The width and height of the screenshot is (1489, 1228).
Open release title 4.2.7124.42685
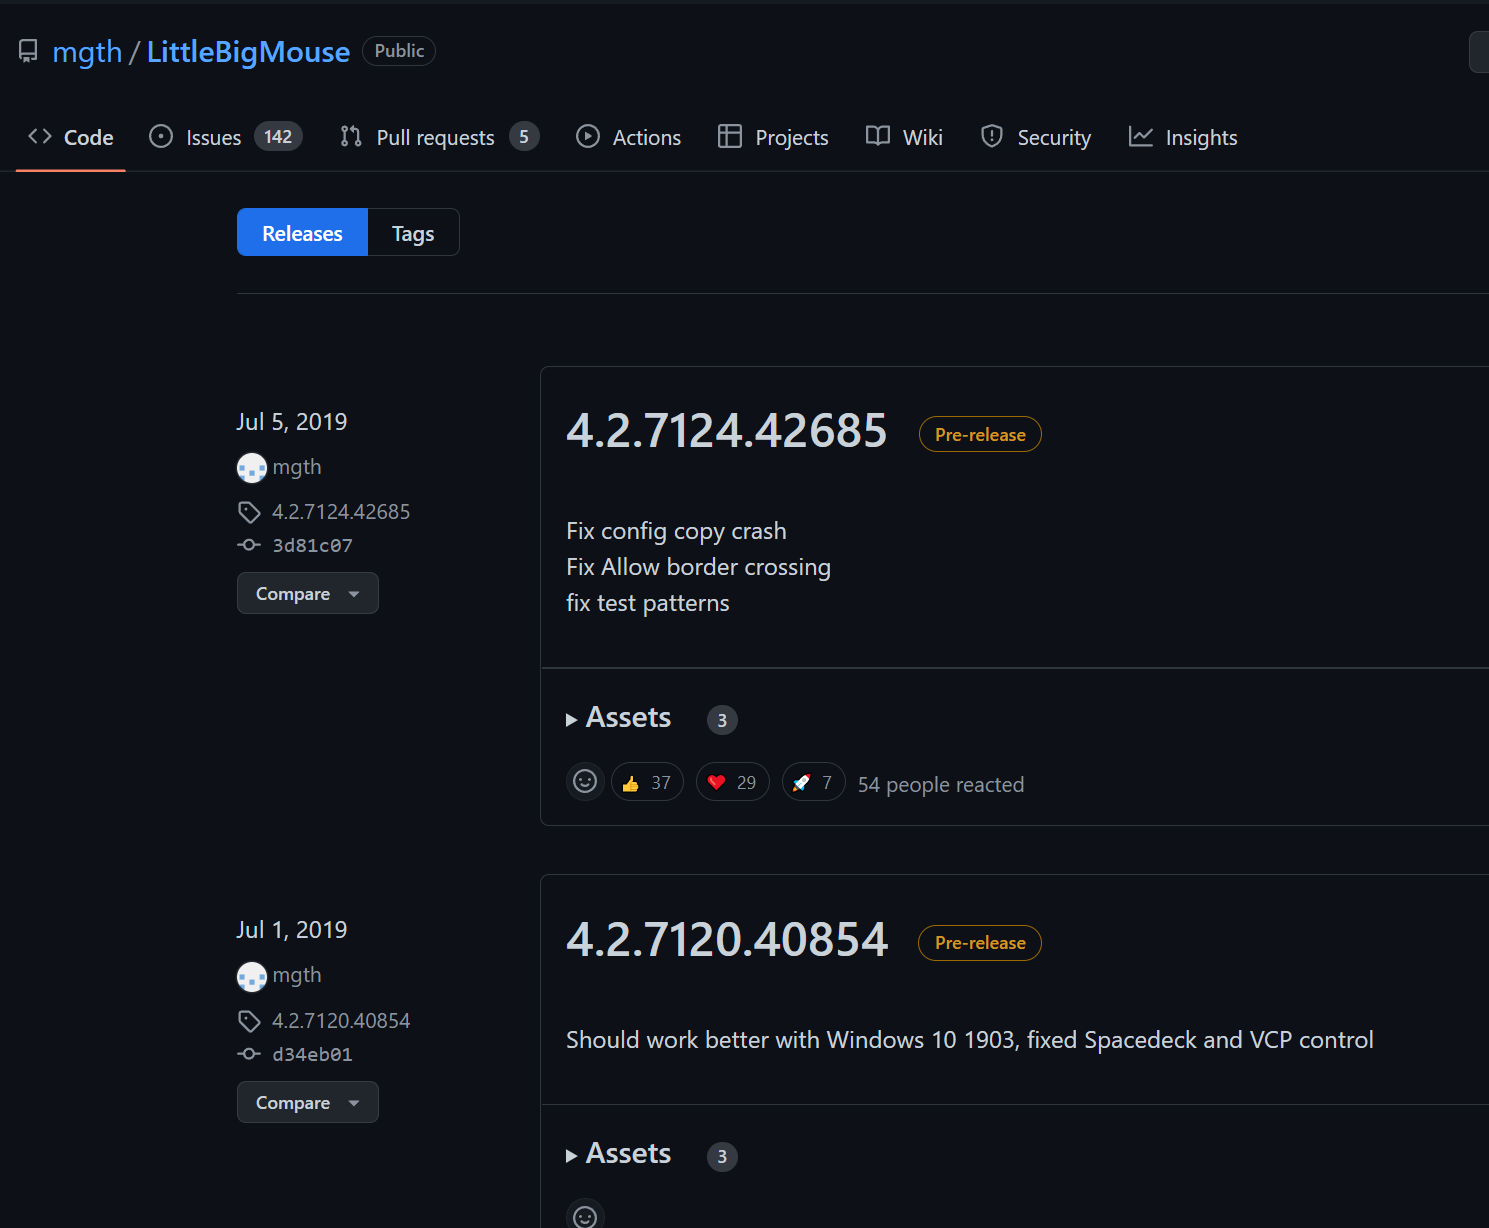[x=727, y=431]
